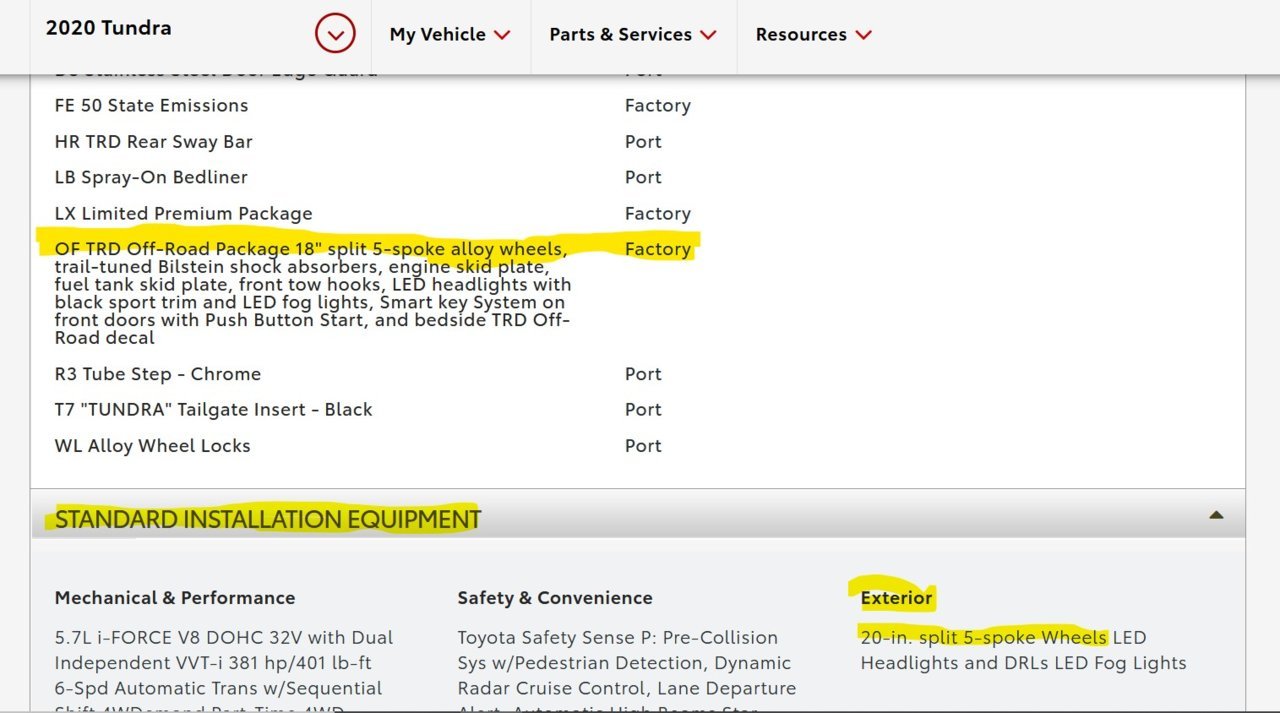The height and width of the screenshot is (713, 1280).
Task: Click Port next to Spray-On Bedliner
Action: click(x=643, y=177)
